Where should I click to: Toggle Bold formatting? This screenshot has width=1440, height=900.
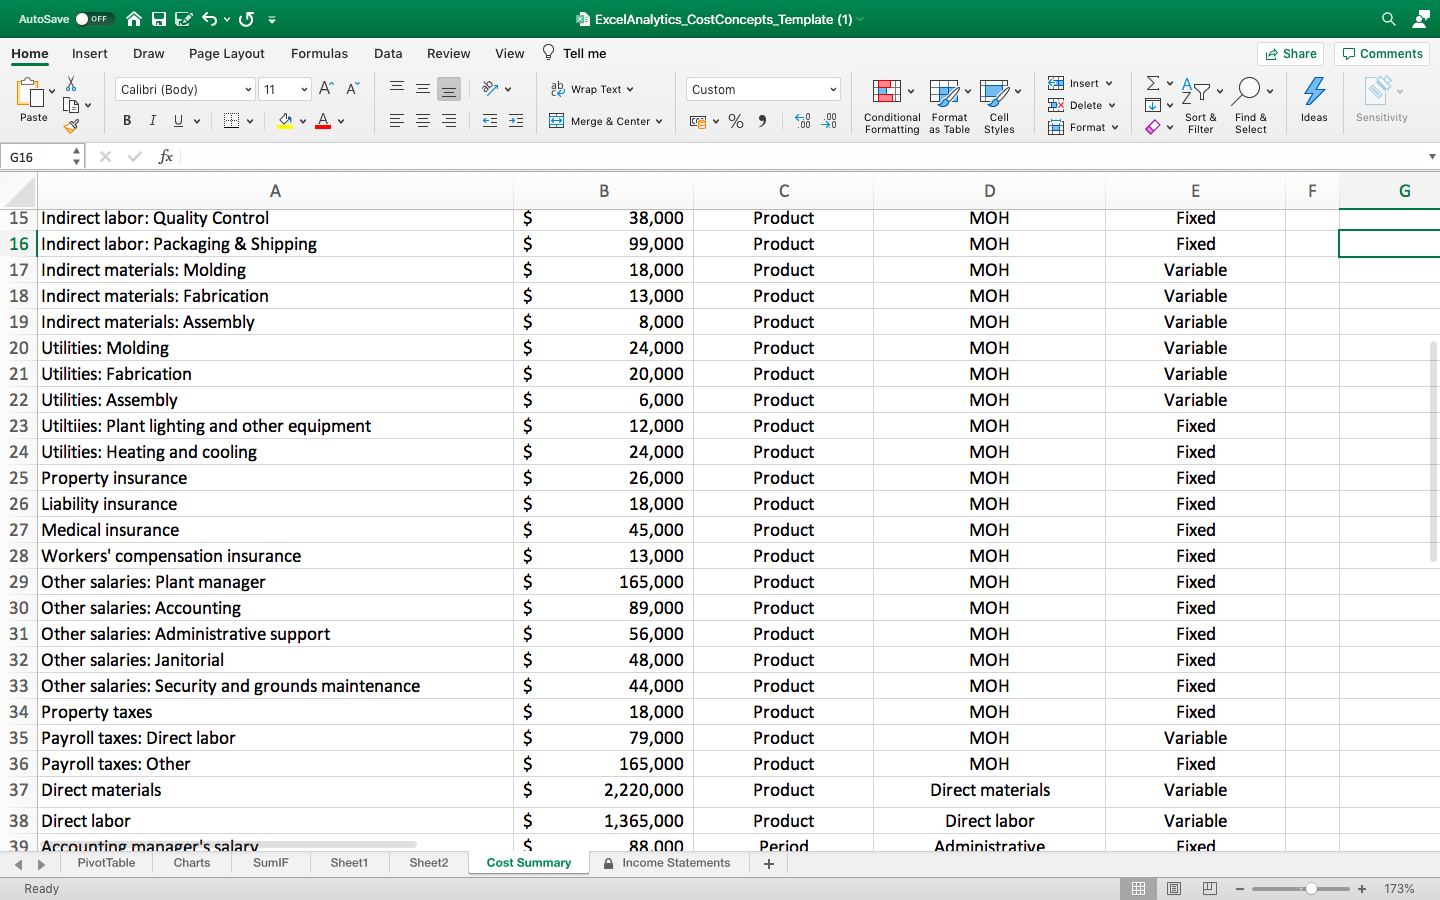[x=127, y=121]
